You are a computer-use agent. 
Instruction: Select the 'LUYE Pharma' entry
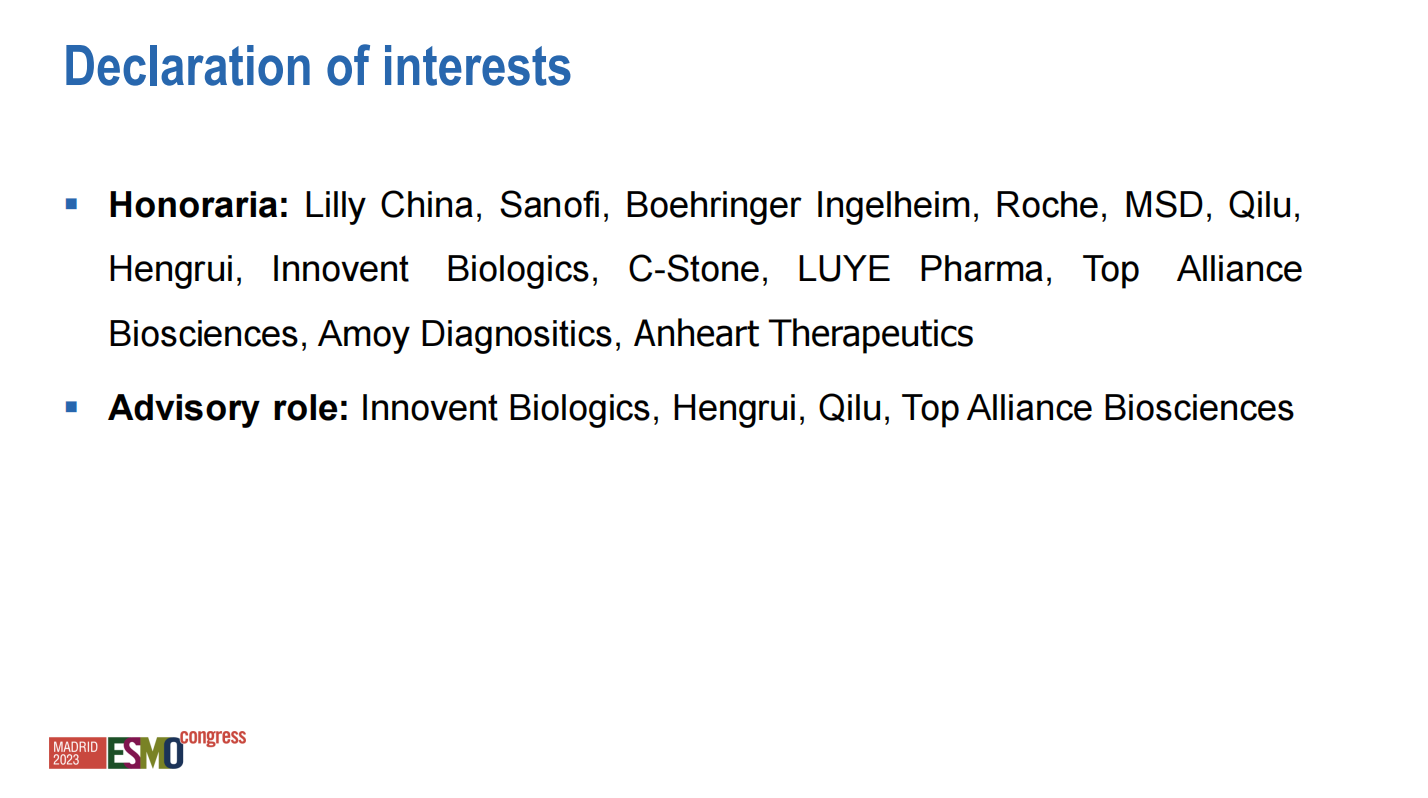pos(918,269)
